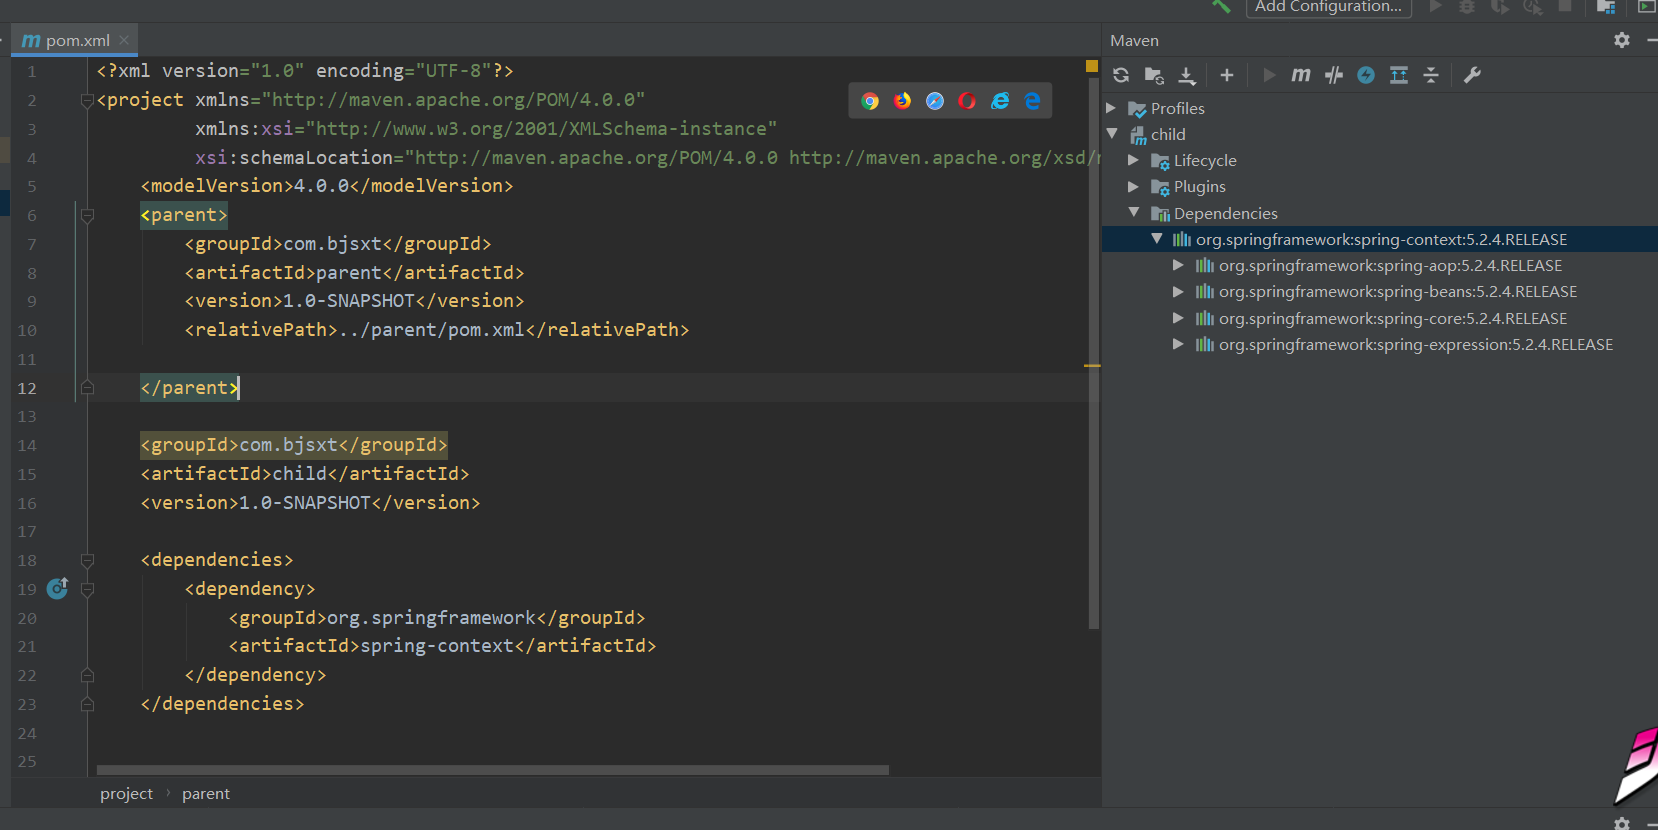Expand the Lifecycle node arrow

tap(1133, 160)
